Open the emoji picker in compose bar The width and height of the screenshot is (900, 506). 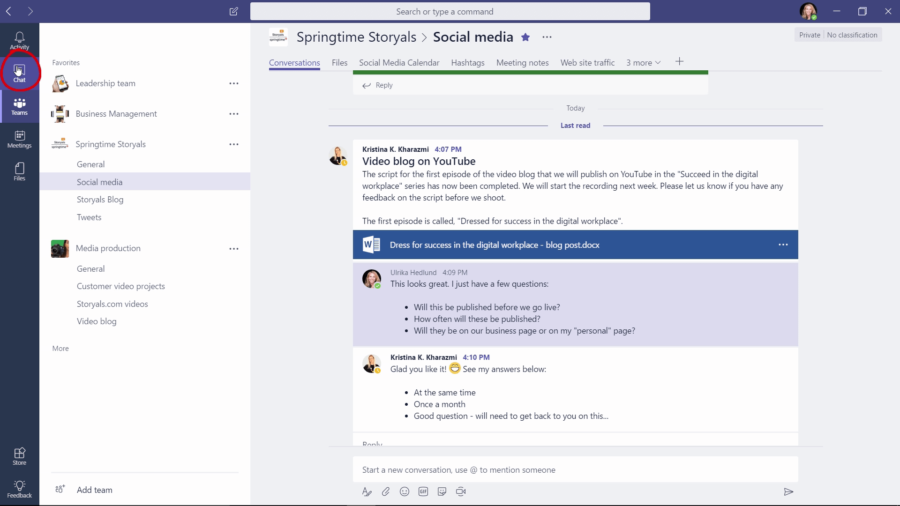coord(404,491)
